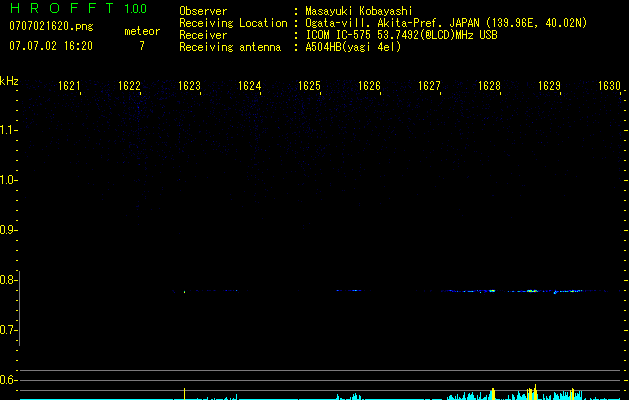Image resolution: width=629 pixels, height=400 pixels.
Task: Click the 0.6 kHz frequency tick label
Action: (8, 380)
